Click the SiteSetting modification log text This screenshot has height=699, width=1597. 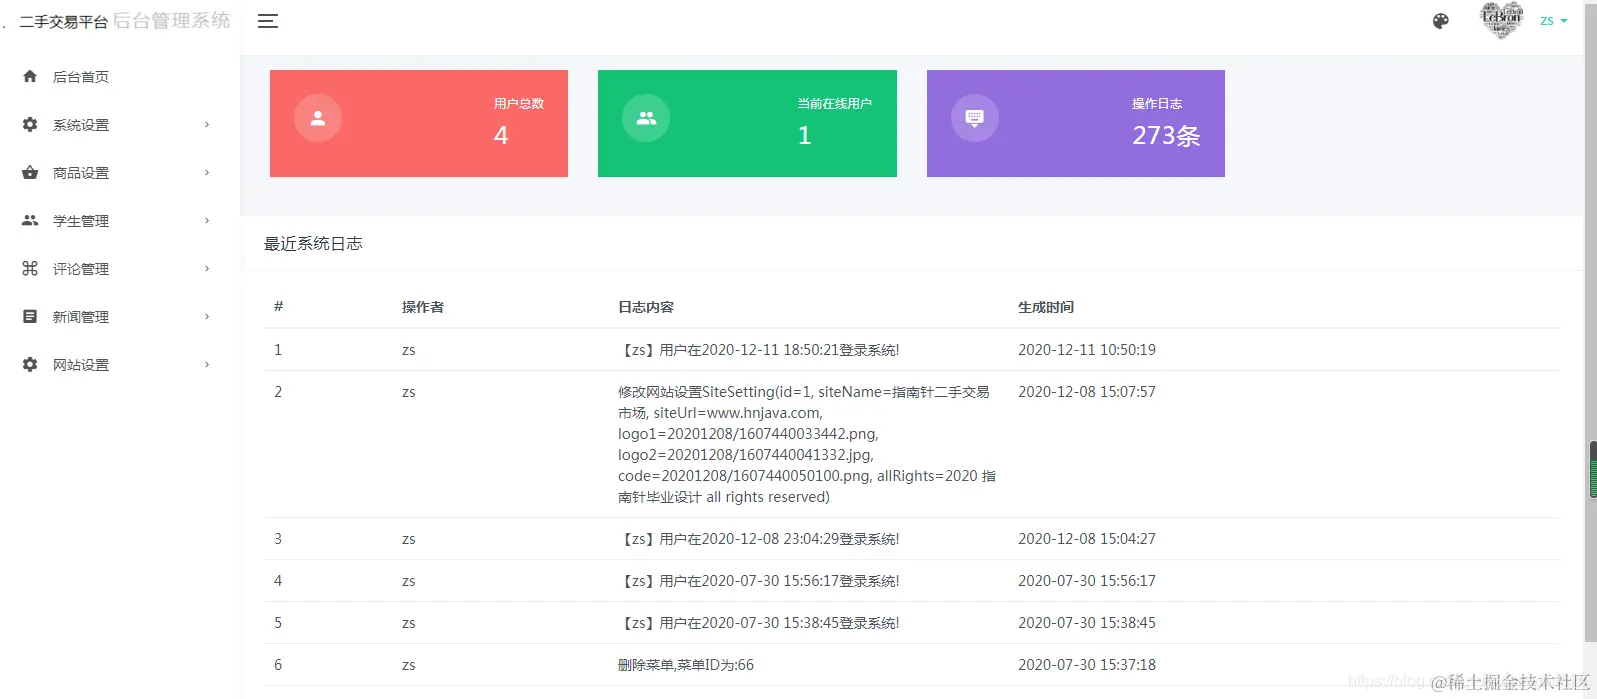click(807, 444)
